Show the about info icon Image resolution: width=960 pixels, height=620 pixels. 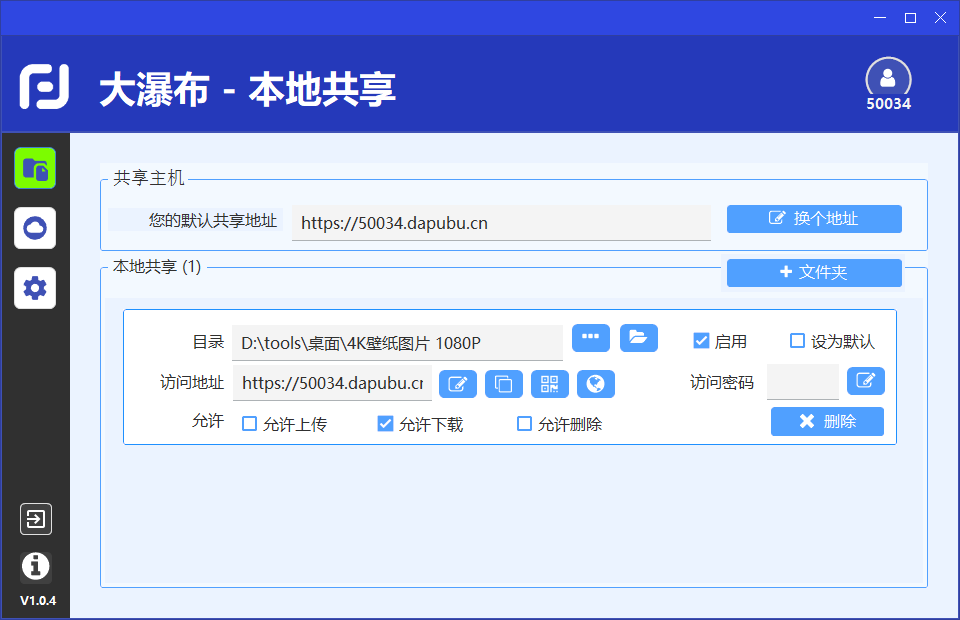[35, 566]
